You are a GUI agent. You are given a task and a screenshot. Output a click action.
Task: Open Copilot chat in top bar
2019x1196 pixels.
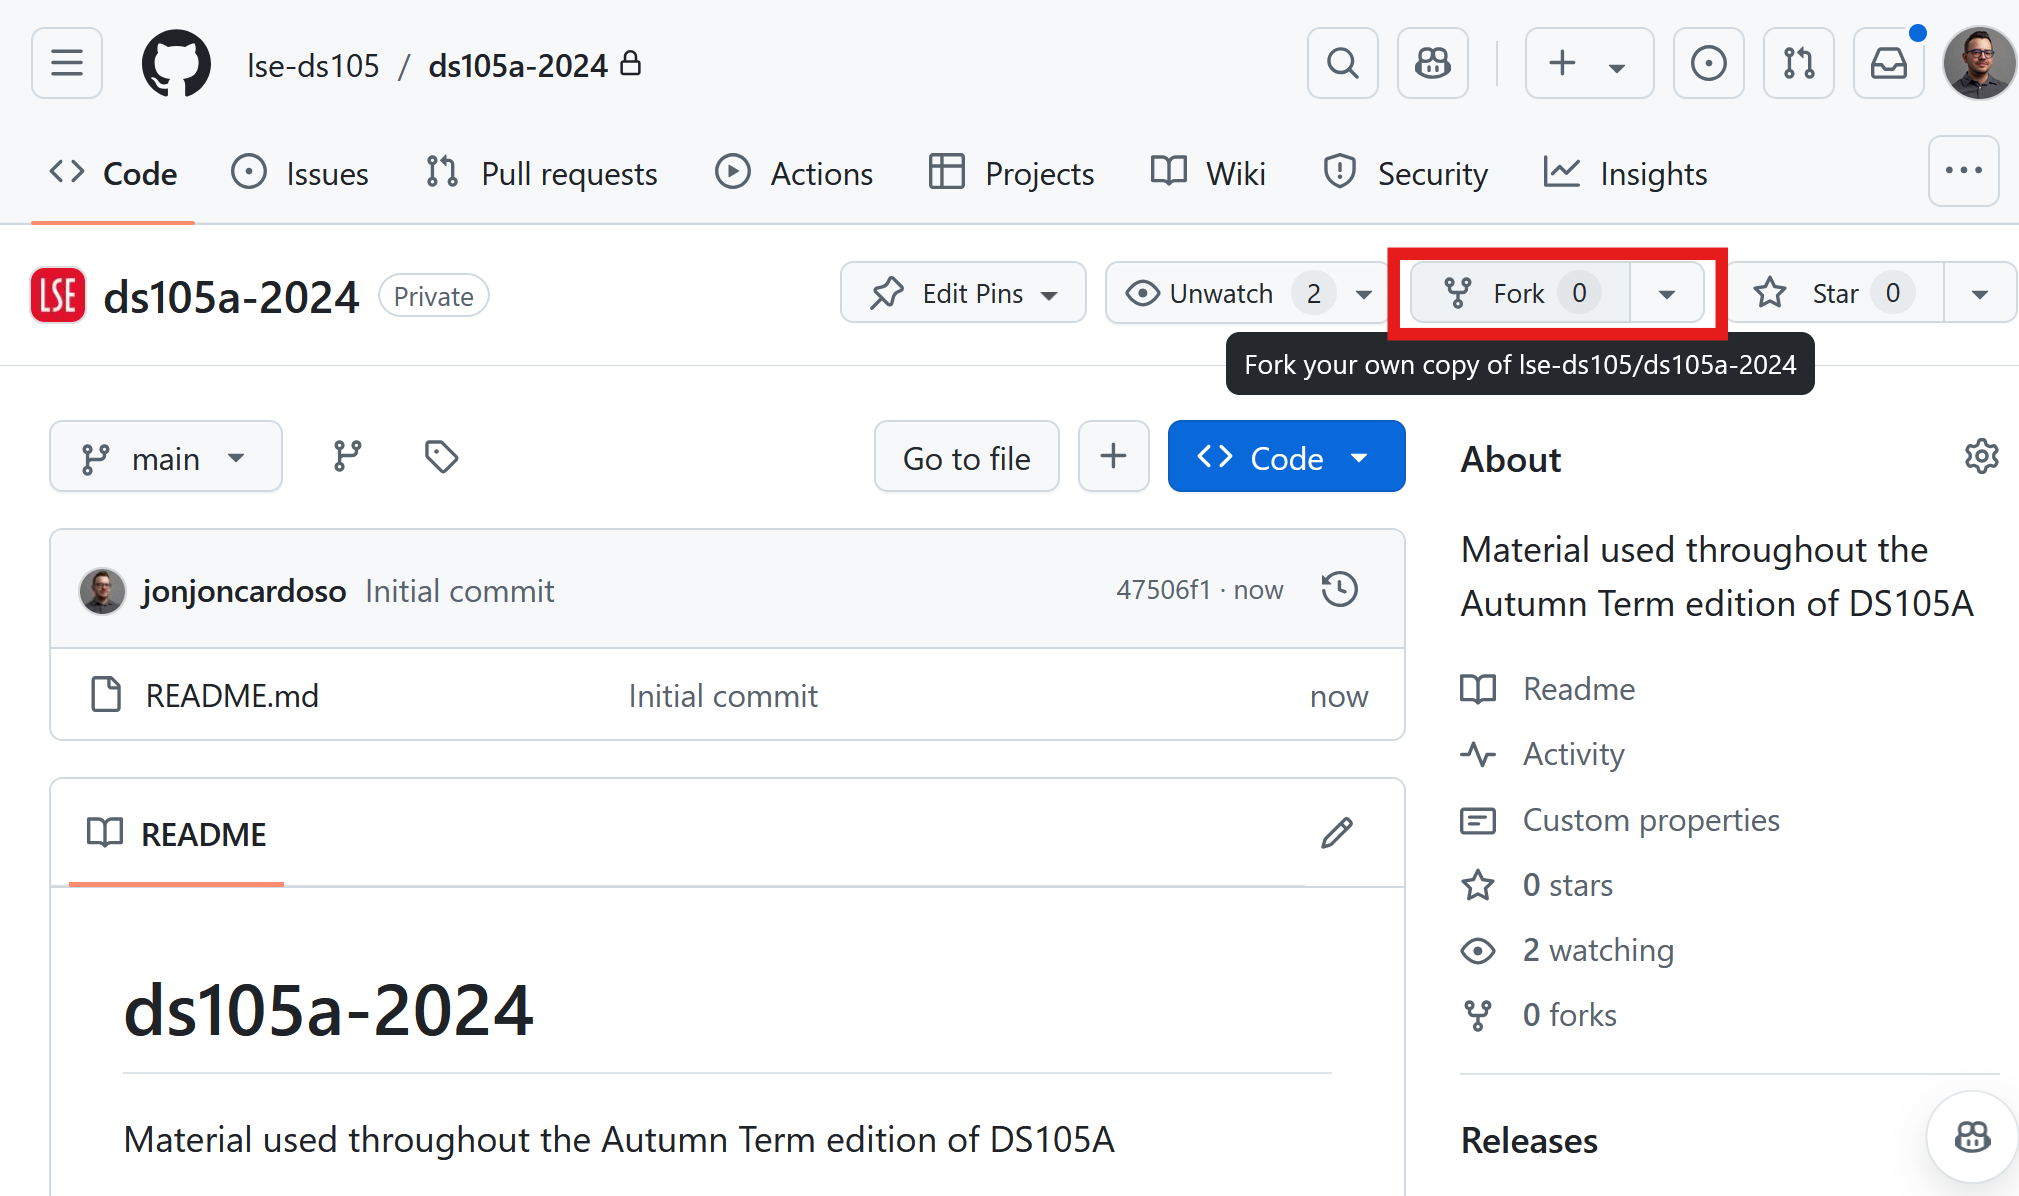click(1432, 63)
